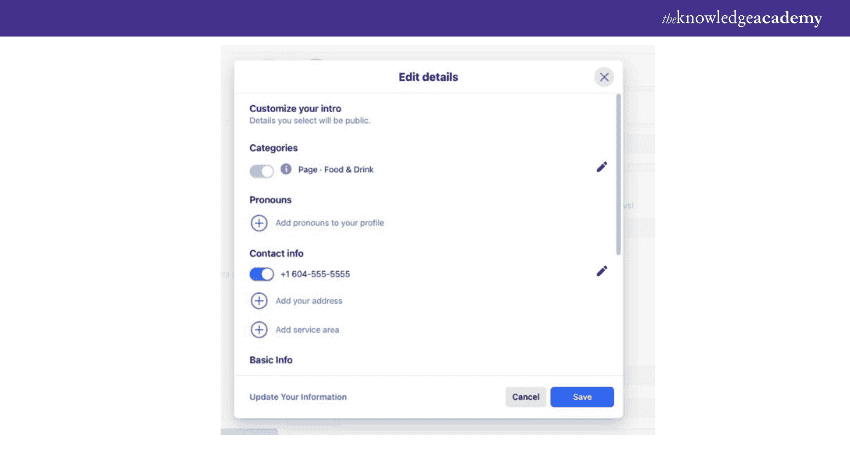Select the Add your address text
The height and width of the screenshot is (450, 850).
point(309,301)
